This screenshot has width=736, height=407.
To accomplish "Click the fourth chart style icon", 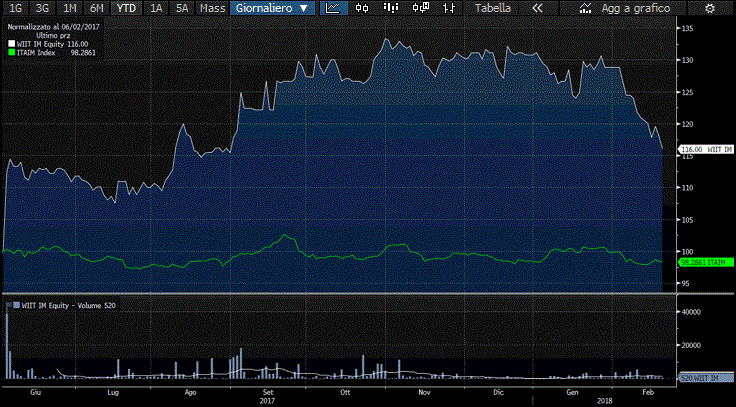I will [x=421, y=8].
